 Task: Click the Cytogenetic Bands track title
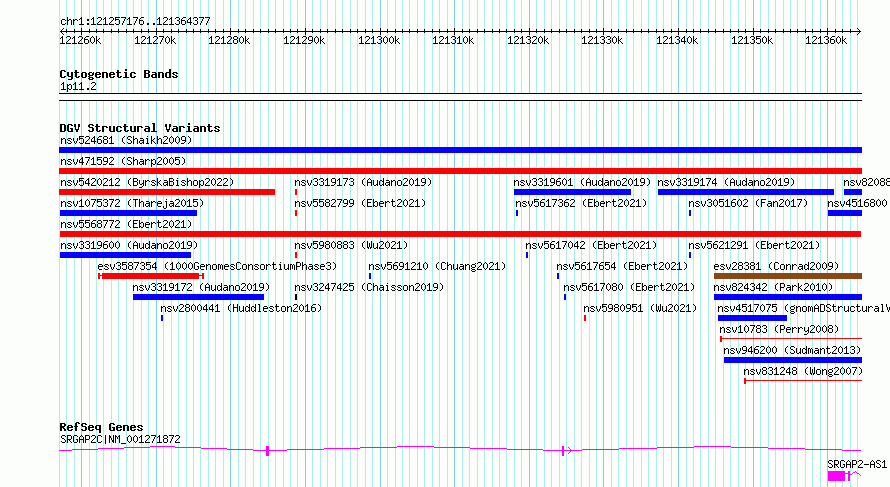coord(119,74)
